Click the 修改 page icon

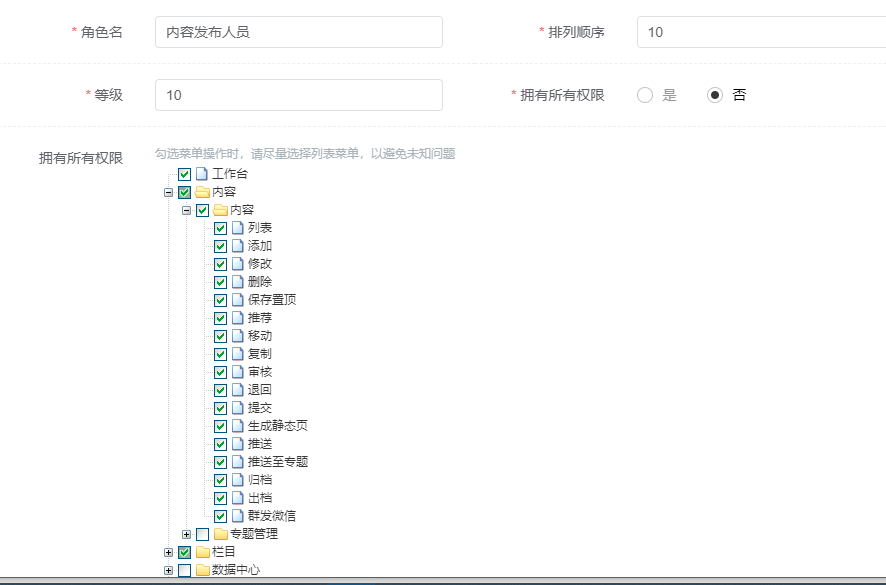[x=237, y=264]
